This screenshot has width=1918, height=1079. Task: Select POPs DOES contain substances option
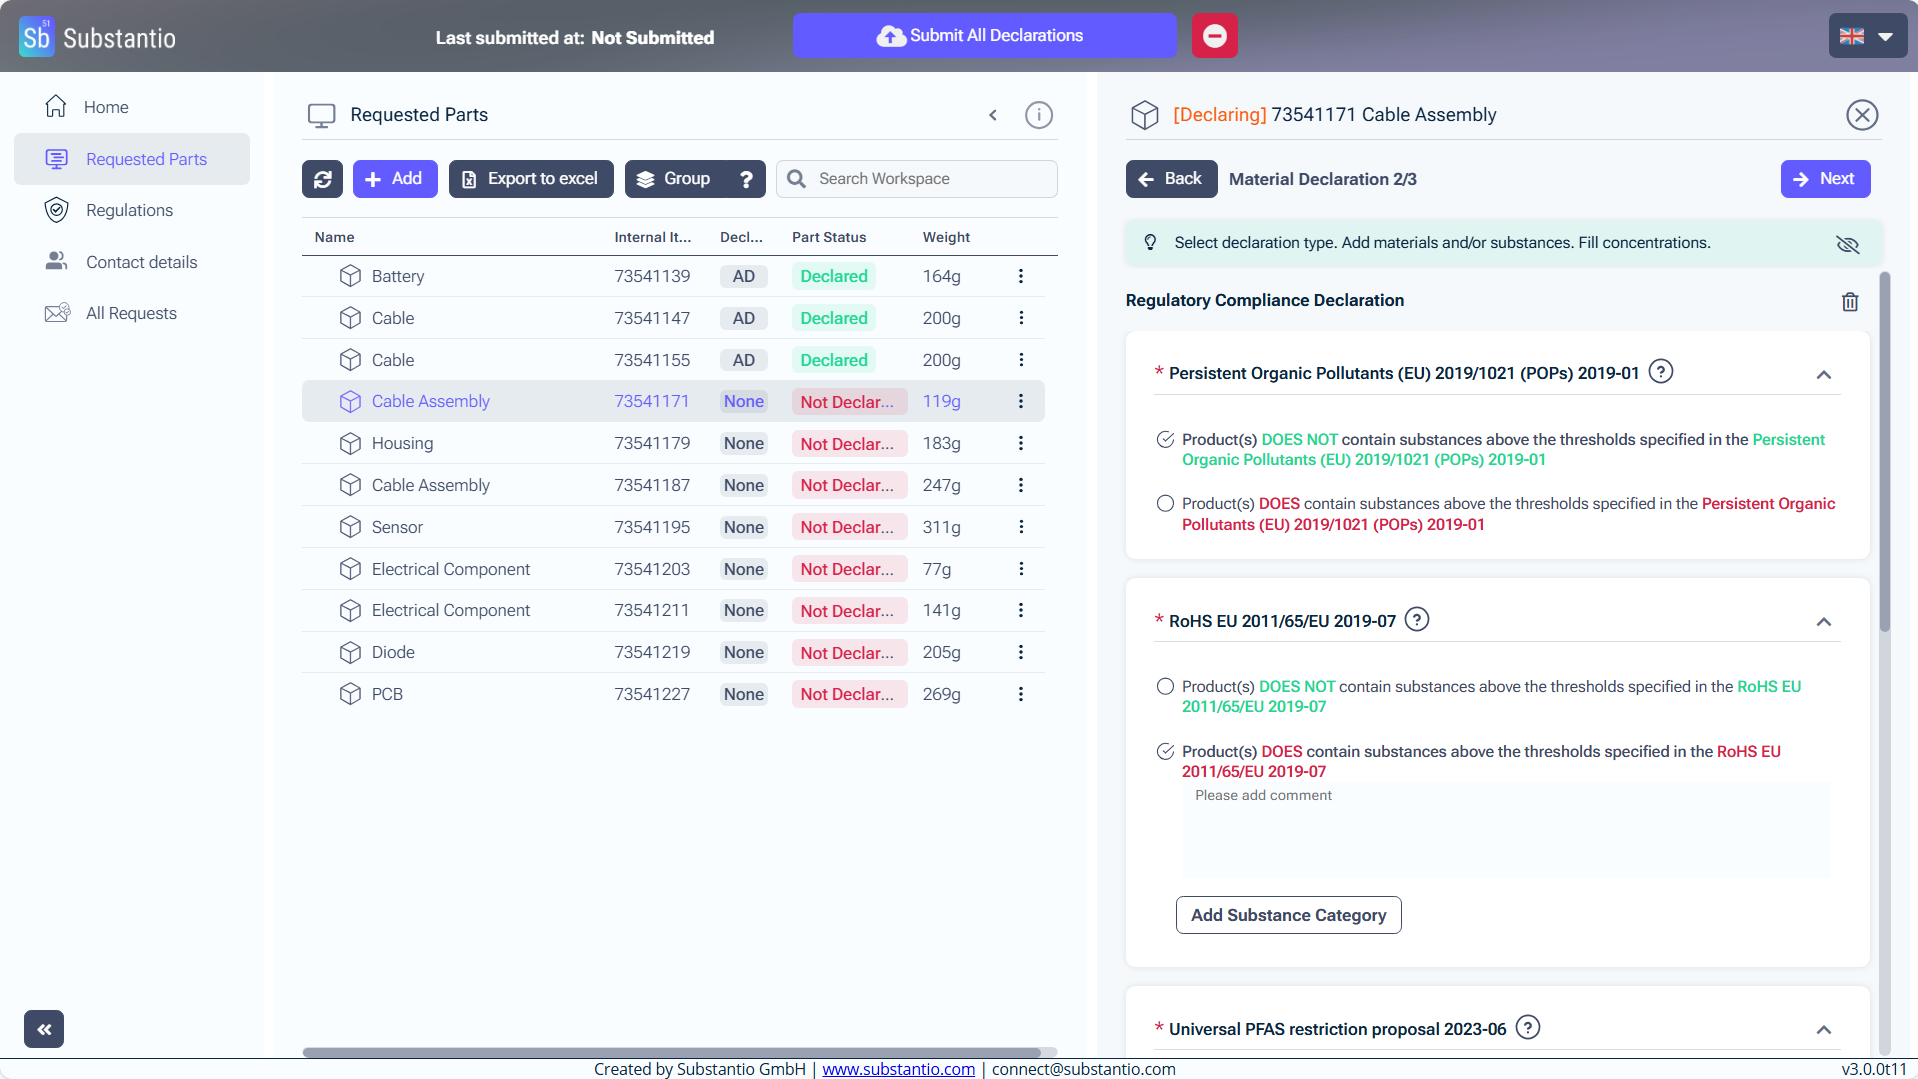pyautogui.click(x=1165, y=504)
